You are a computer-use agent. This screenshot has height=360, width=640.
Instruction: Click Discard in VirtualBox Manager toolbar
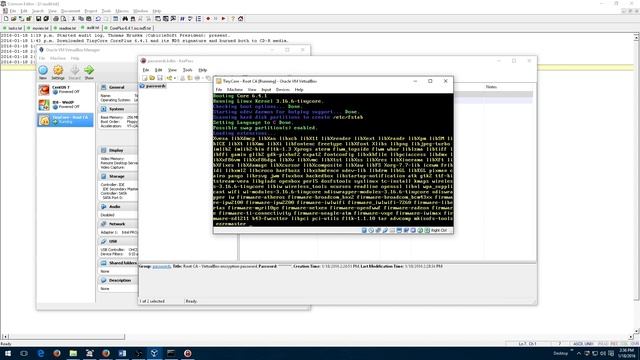75,72
